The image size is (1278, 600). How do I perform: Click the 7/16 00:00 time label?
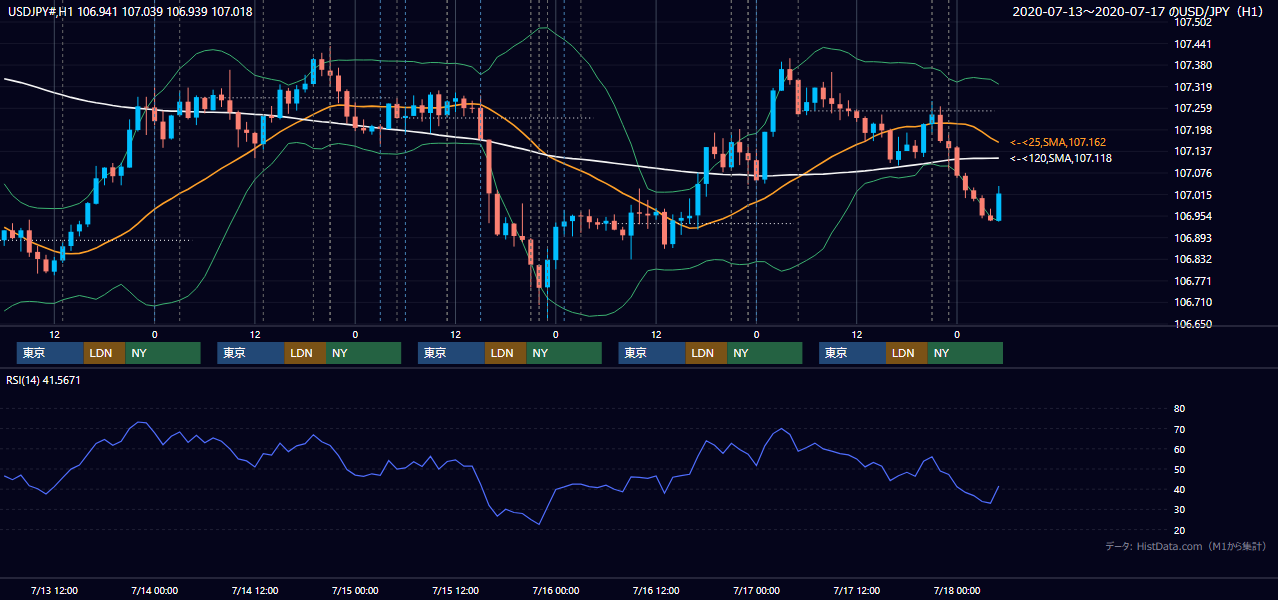(555, 590)
